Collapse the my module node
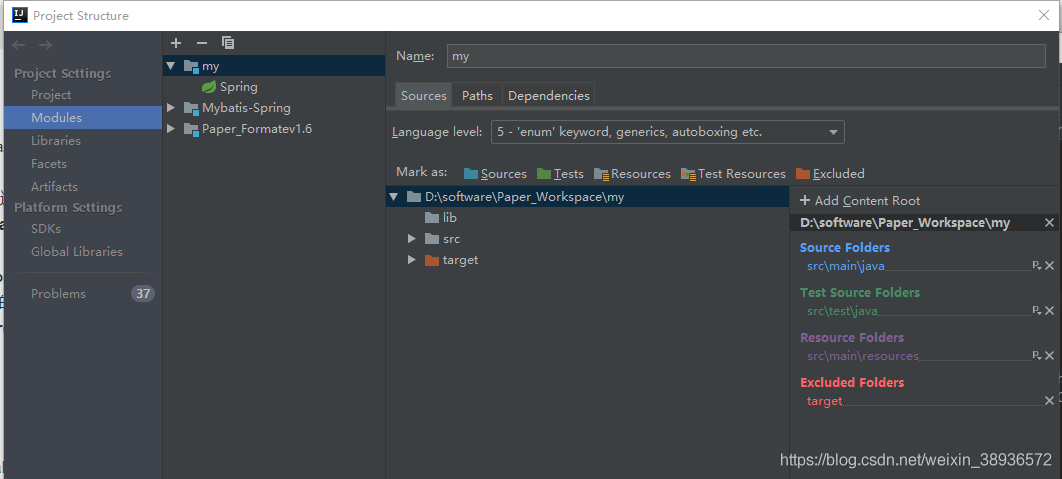 171,66
